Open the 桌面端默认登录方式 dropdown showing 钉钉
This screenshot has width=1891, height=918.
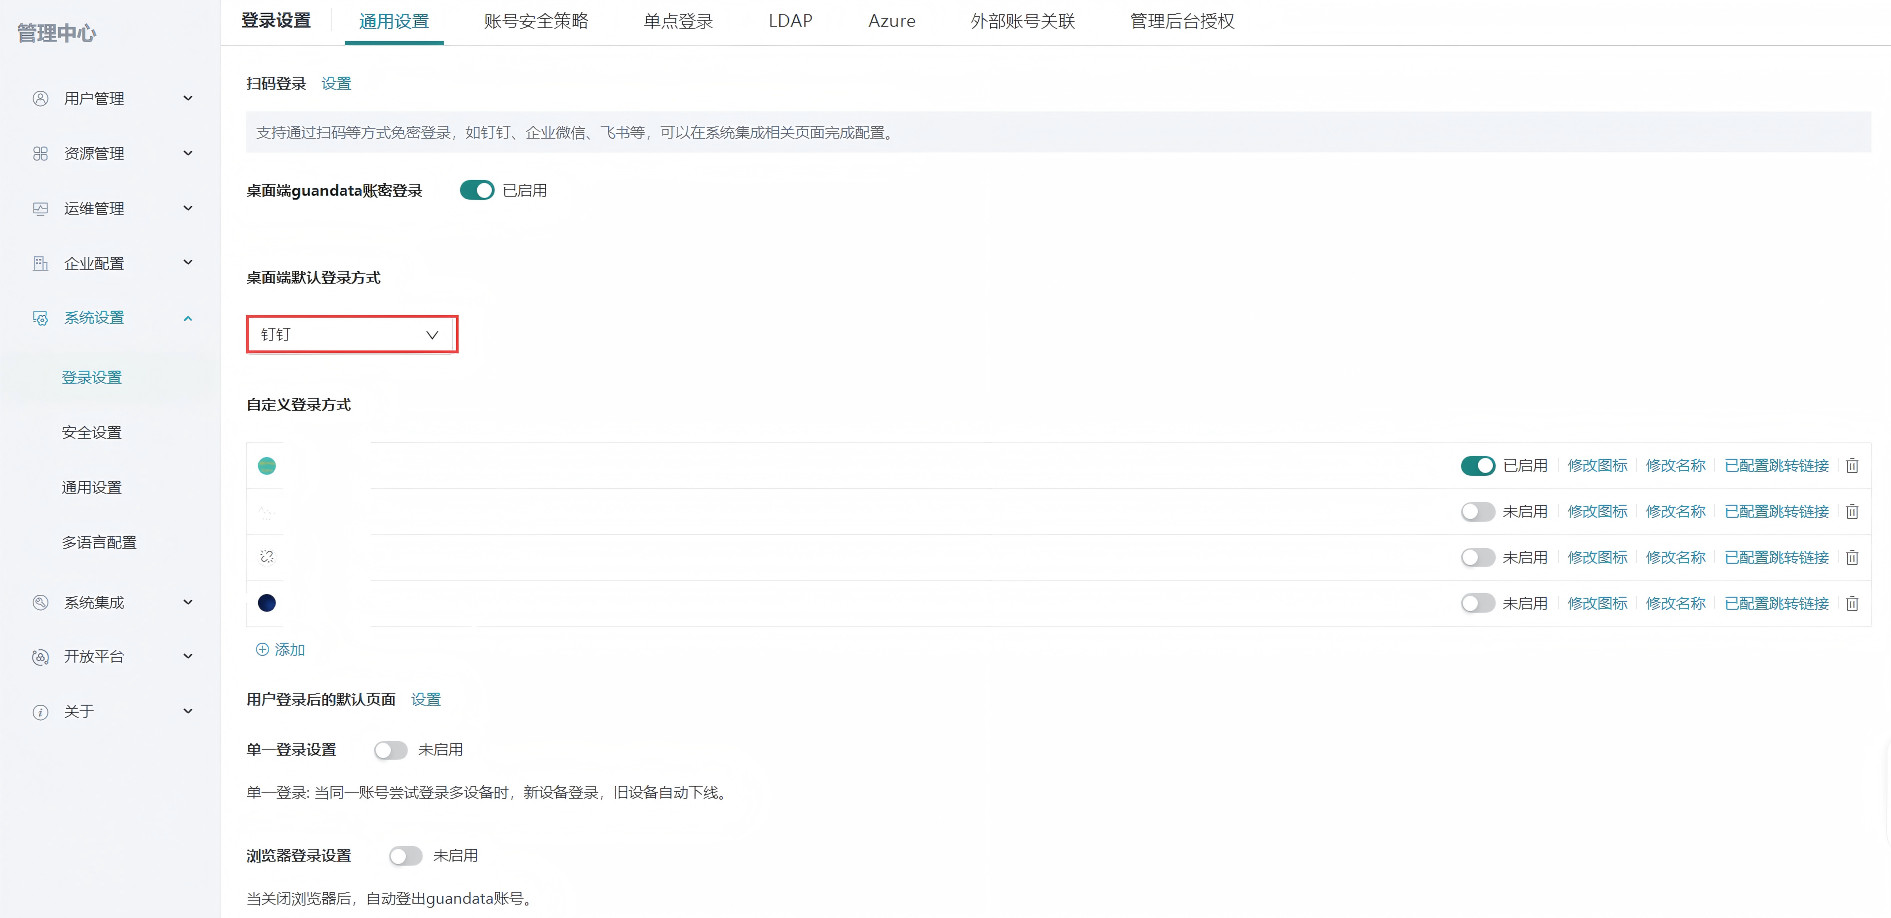click(351, 334)
